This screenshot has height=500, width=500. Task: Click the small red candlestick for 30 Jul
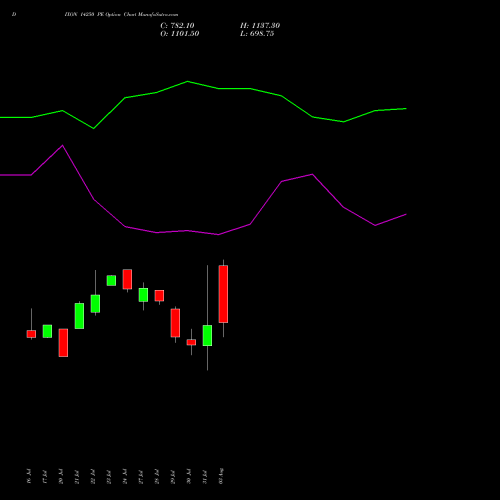point(191,342)
